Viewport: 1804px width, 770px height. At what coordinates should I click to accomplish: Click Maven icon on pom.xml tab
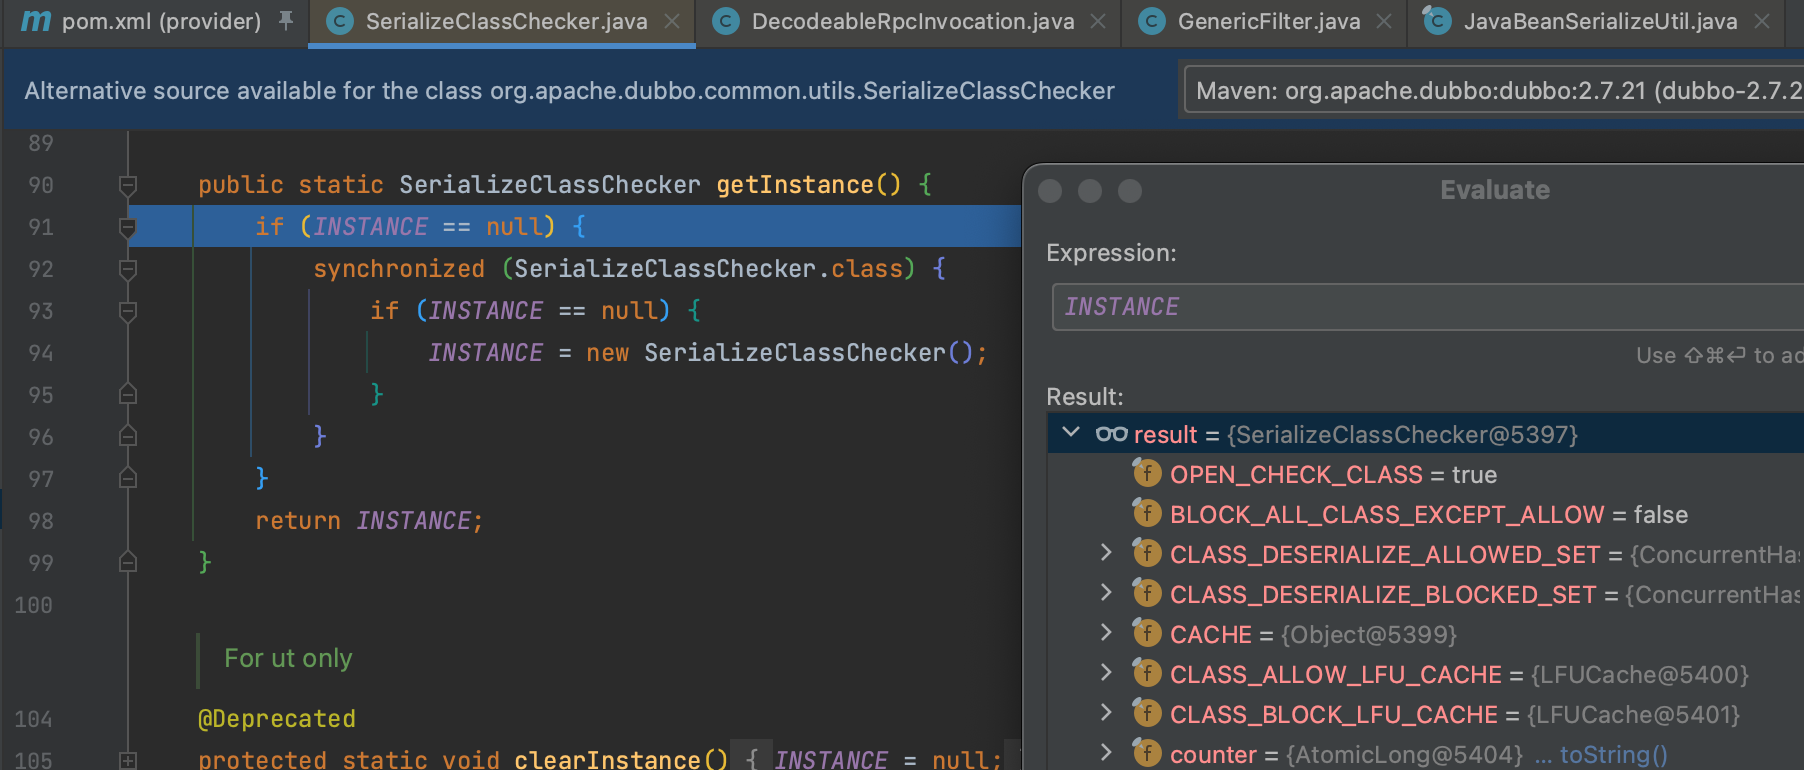(36, 21)
